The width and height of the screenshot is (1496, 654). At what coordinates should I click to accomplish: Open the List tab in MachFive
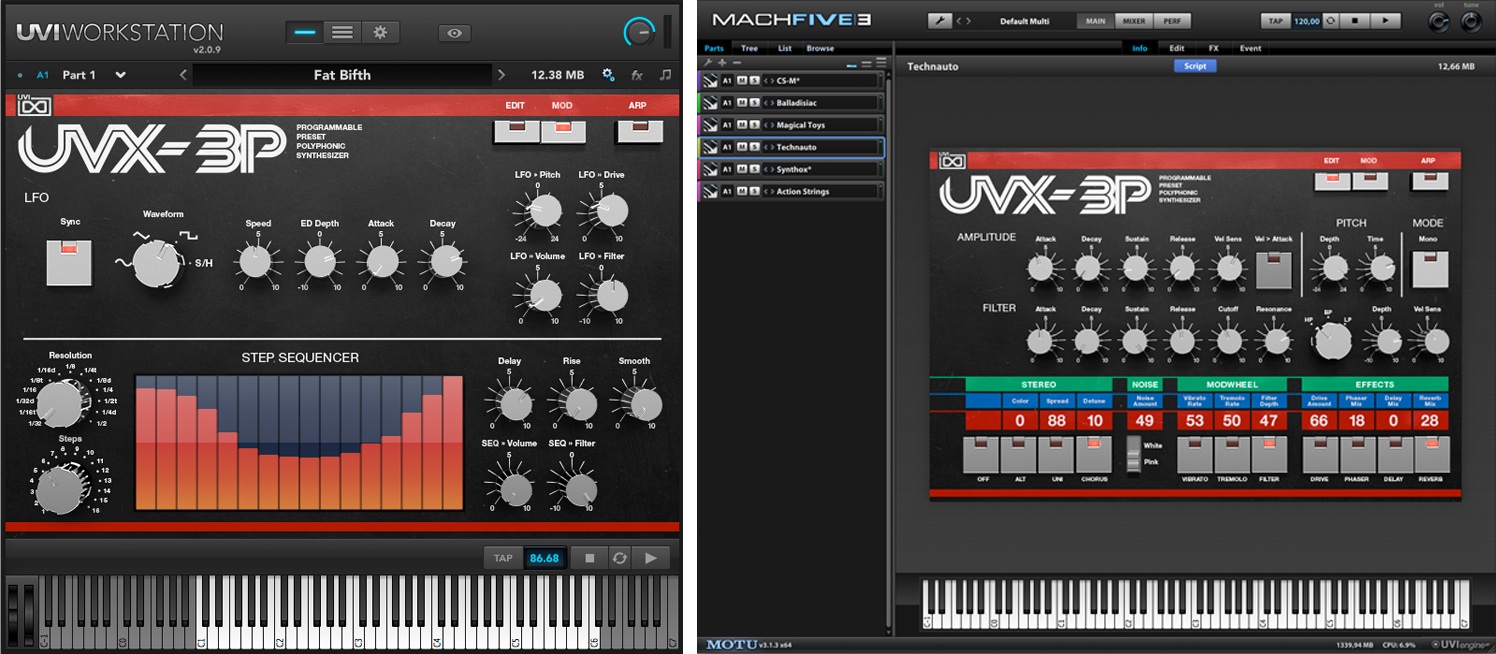tap(785, 48)
